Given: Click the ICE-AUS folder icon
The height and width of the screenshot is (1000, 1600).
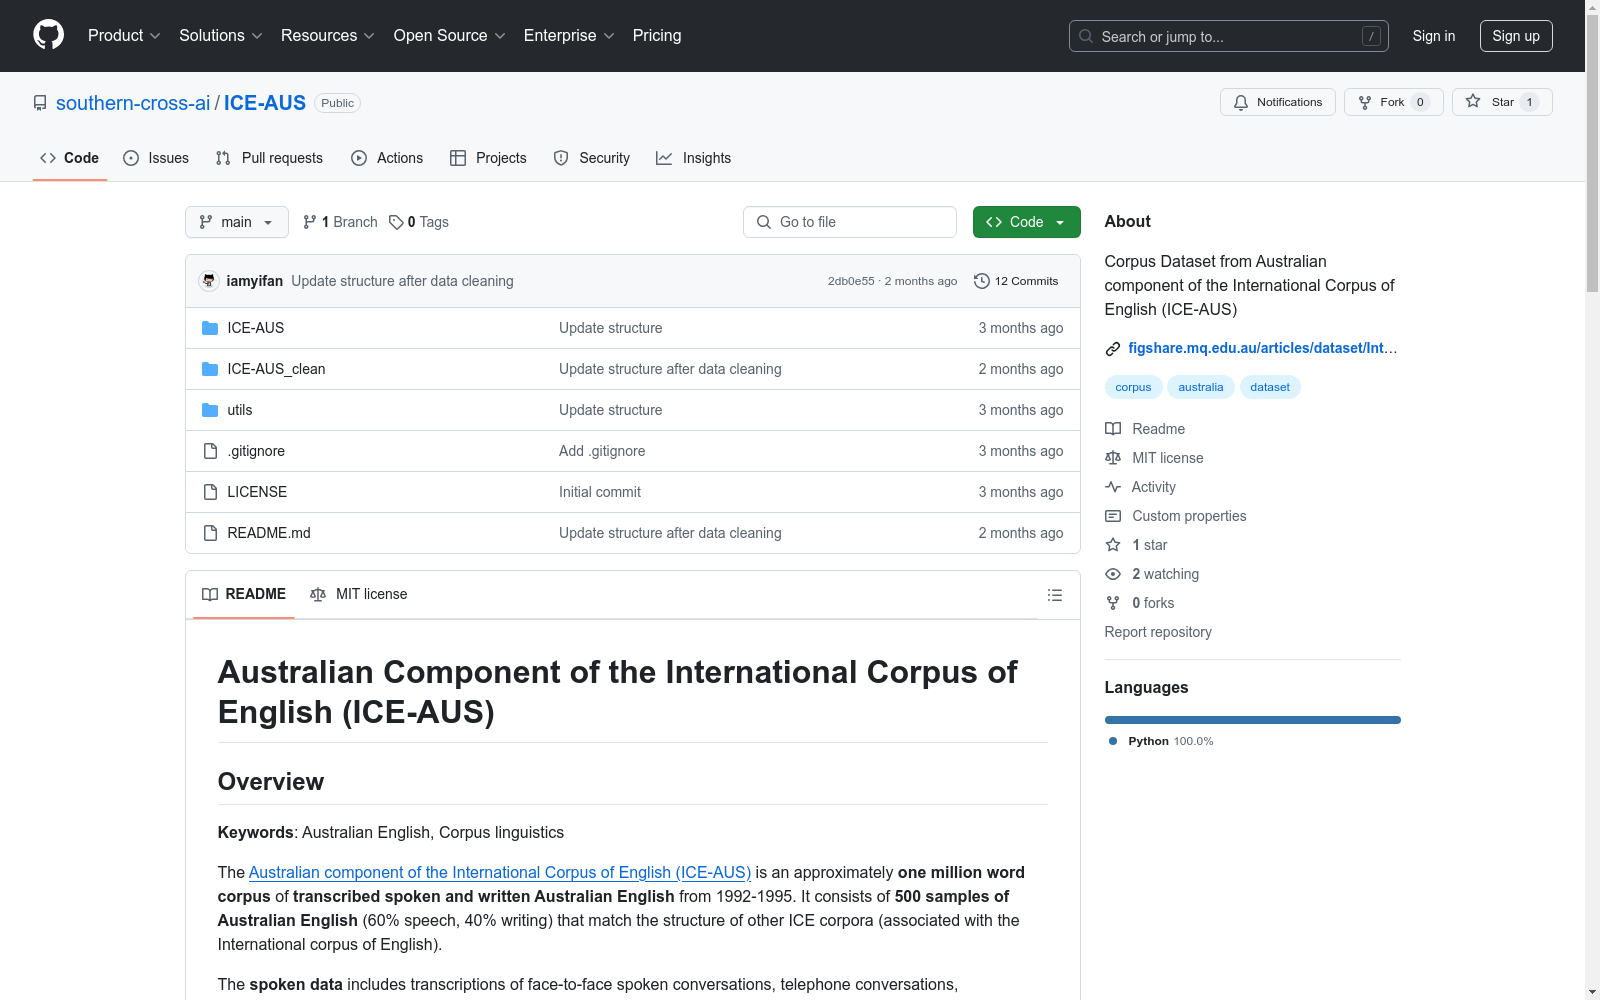Looking at the screenshot, I should pyautogui.click(x=210, y=328).
